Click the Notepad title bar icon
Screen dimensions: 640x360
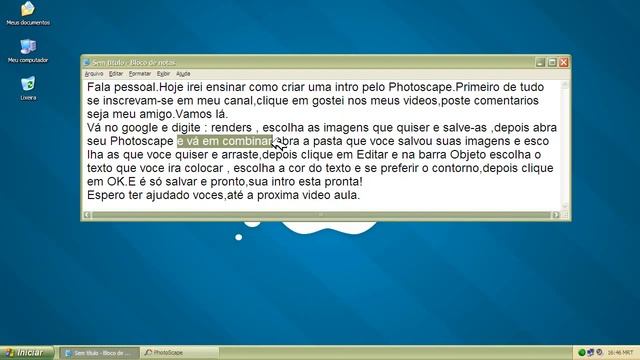click(86, 62)
